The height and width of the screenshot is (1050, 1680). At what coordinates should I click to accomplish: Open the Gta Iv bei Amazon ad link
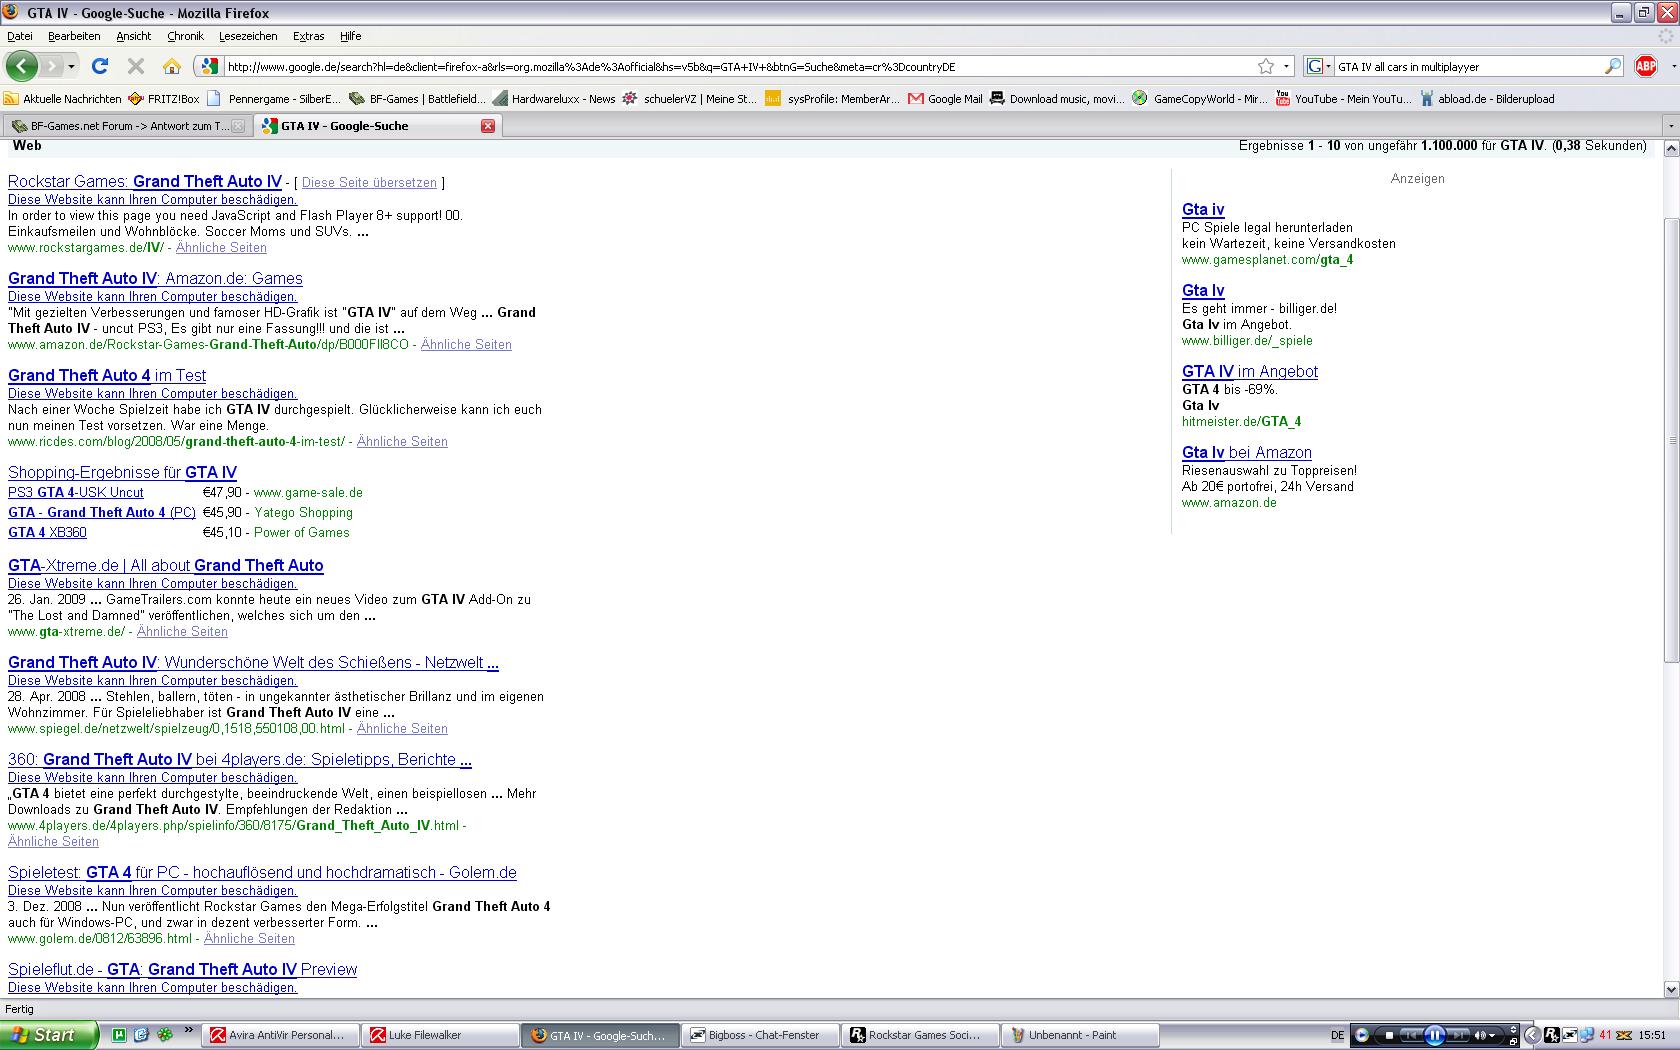click(1247, 452)
